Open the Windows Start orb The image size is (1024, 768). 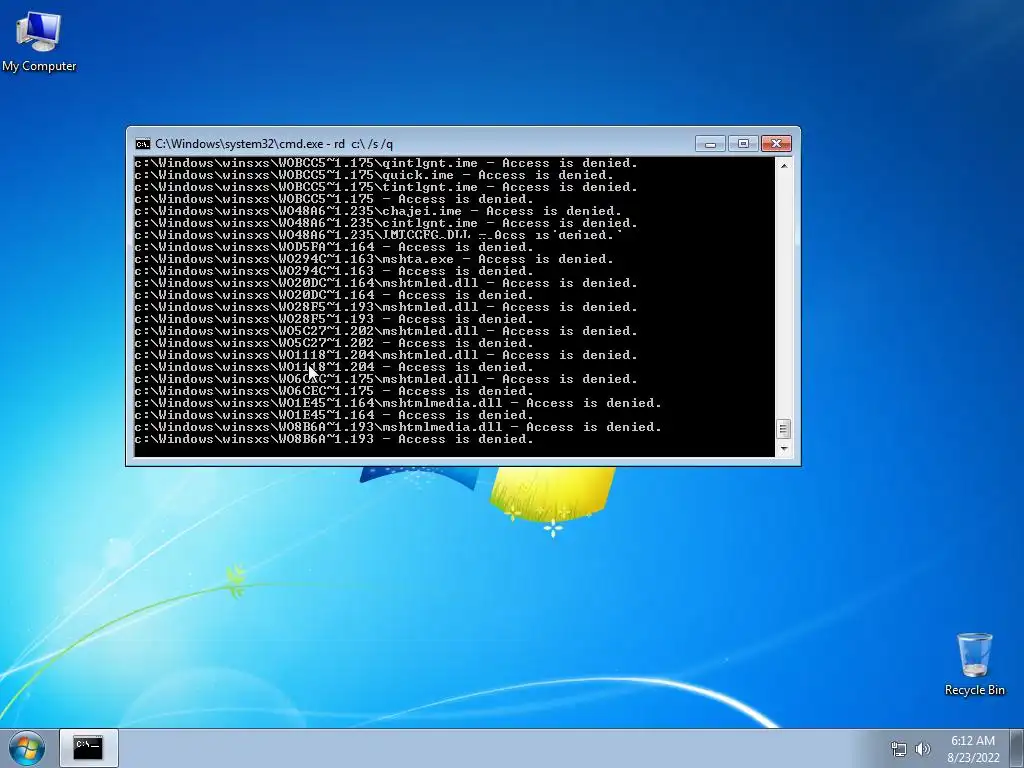[x=26, y=748]
